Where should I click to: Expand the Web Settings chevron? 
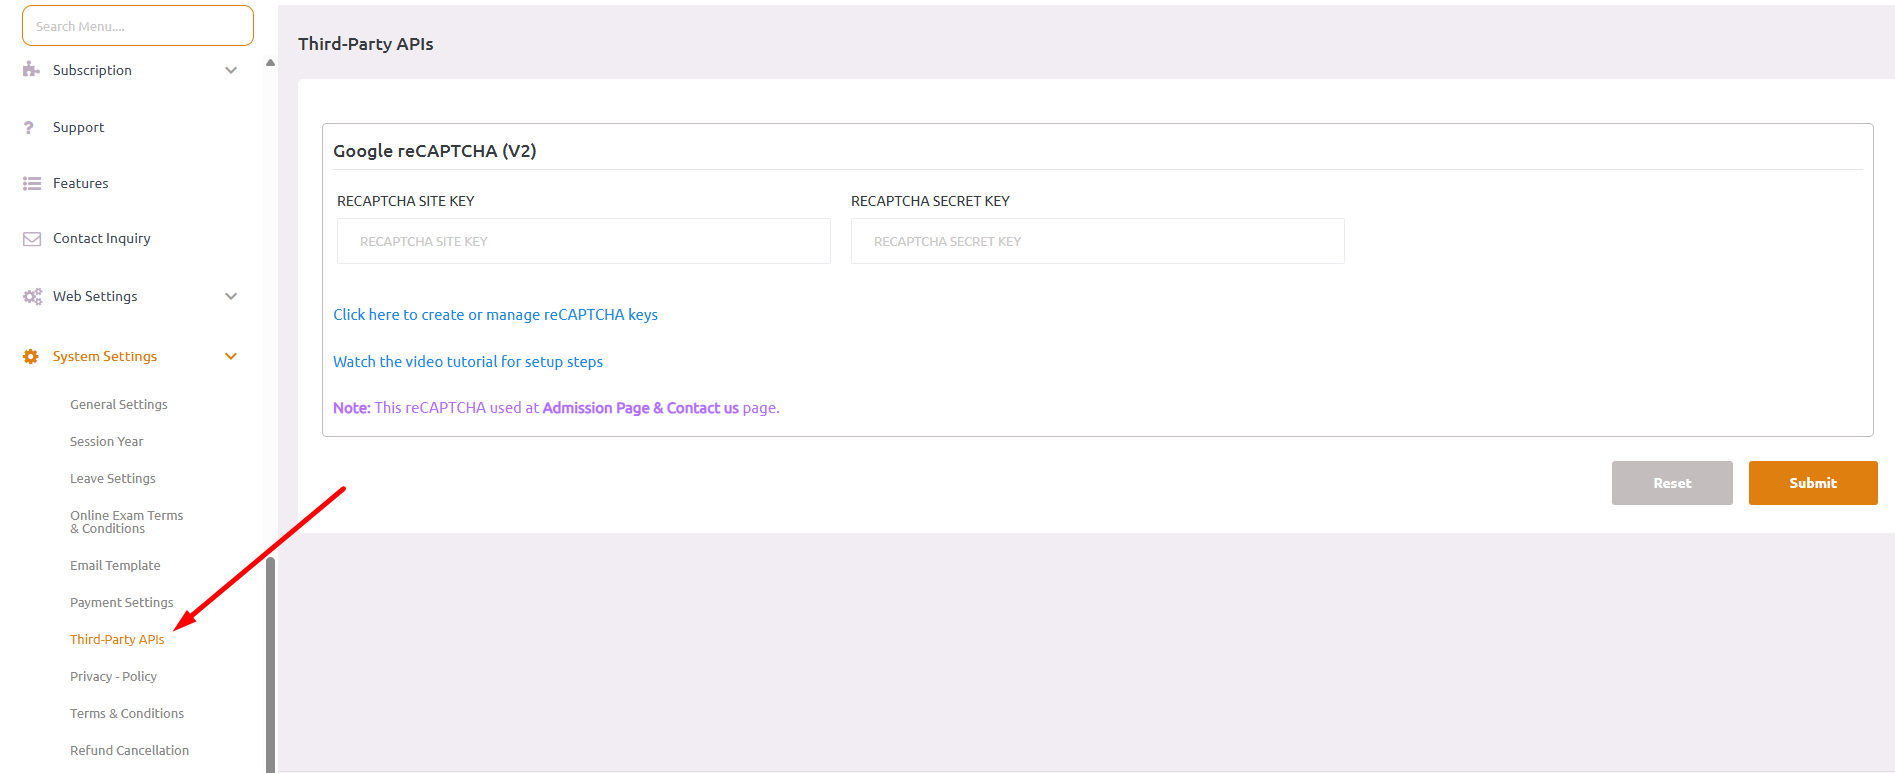pos(231,296)
